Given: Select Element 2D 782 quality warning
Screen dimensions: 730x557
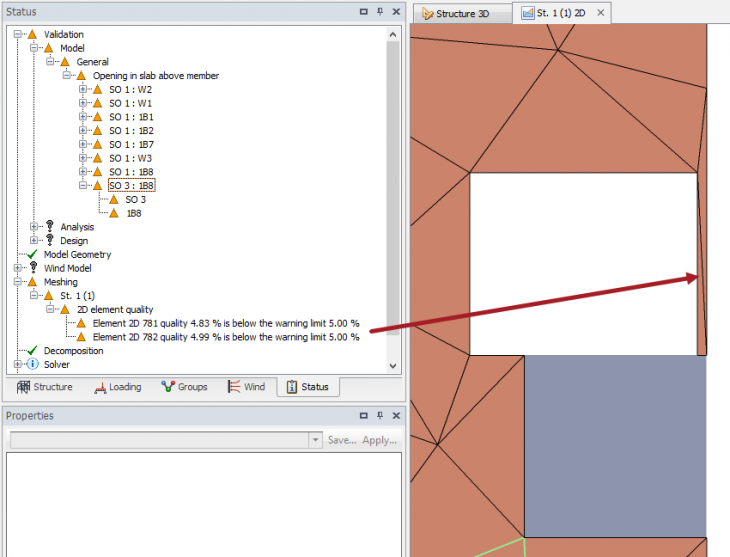Looking at the screenshot, I should [226, 337].
